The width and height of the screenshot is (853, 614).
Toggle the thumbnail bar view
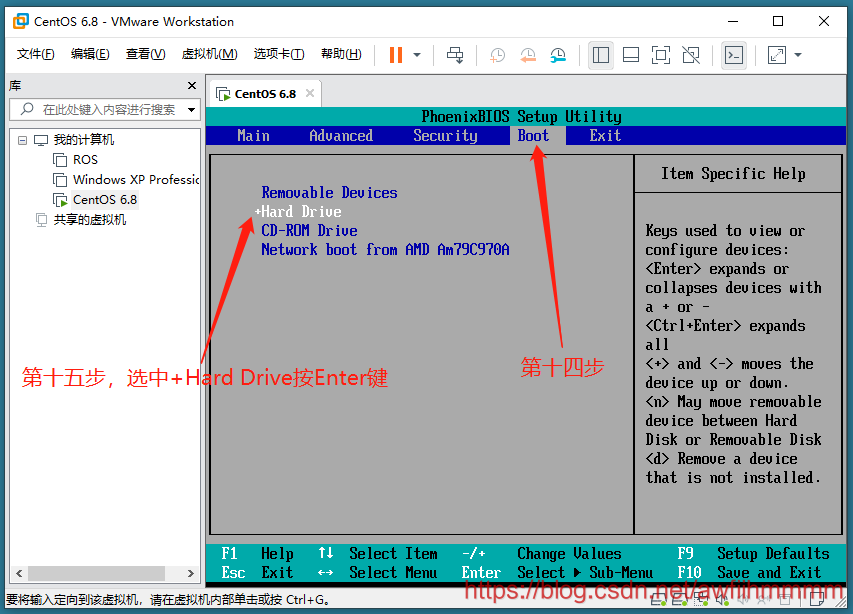tap(631, 55)
